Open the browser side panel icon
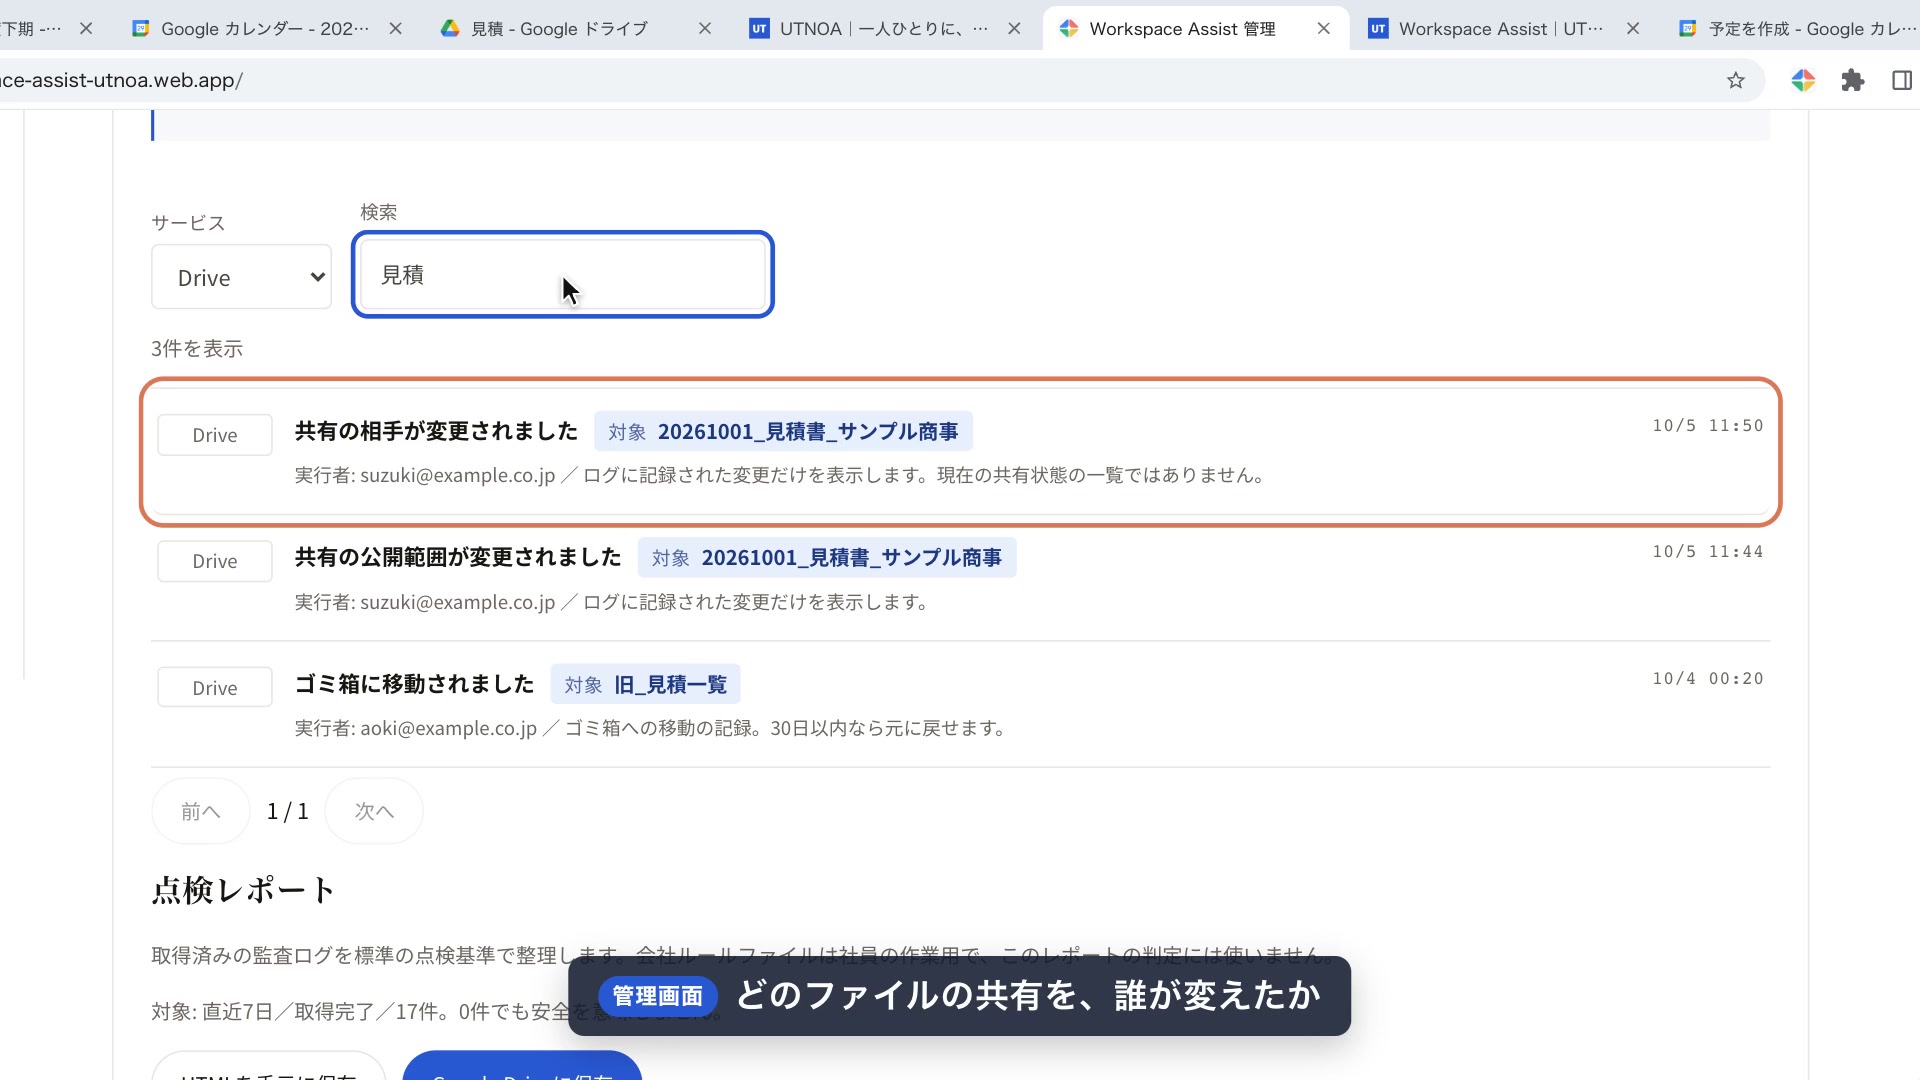 1902,81
